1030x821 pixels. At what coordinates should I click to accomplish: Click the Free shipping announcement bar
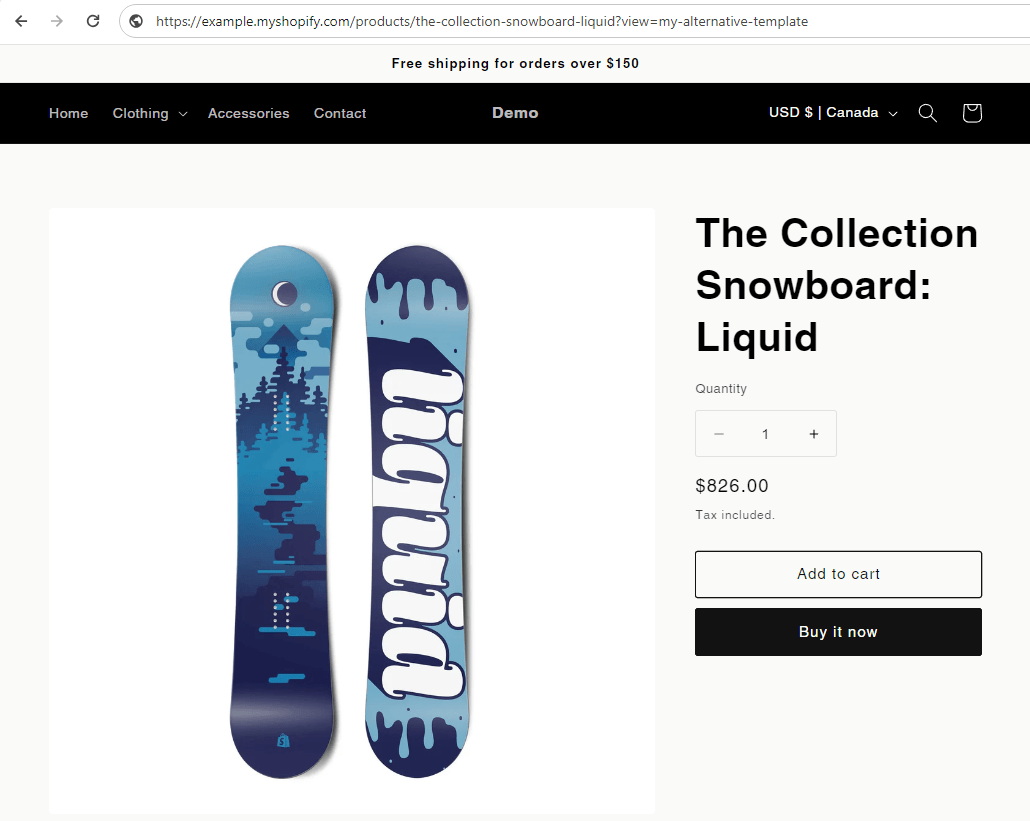[515, 64]
